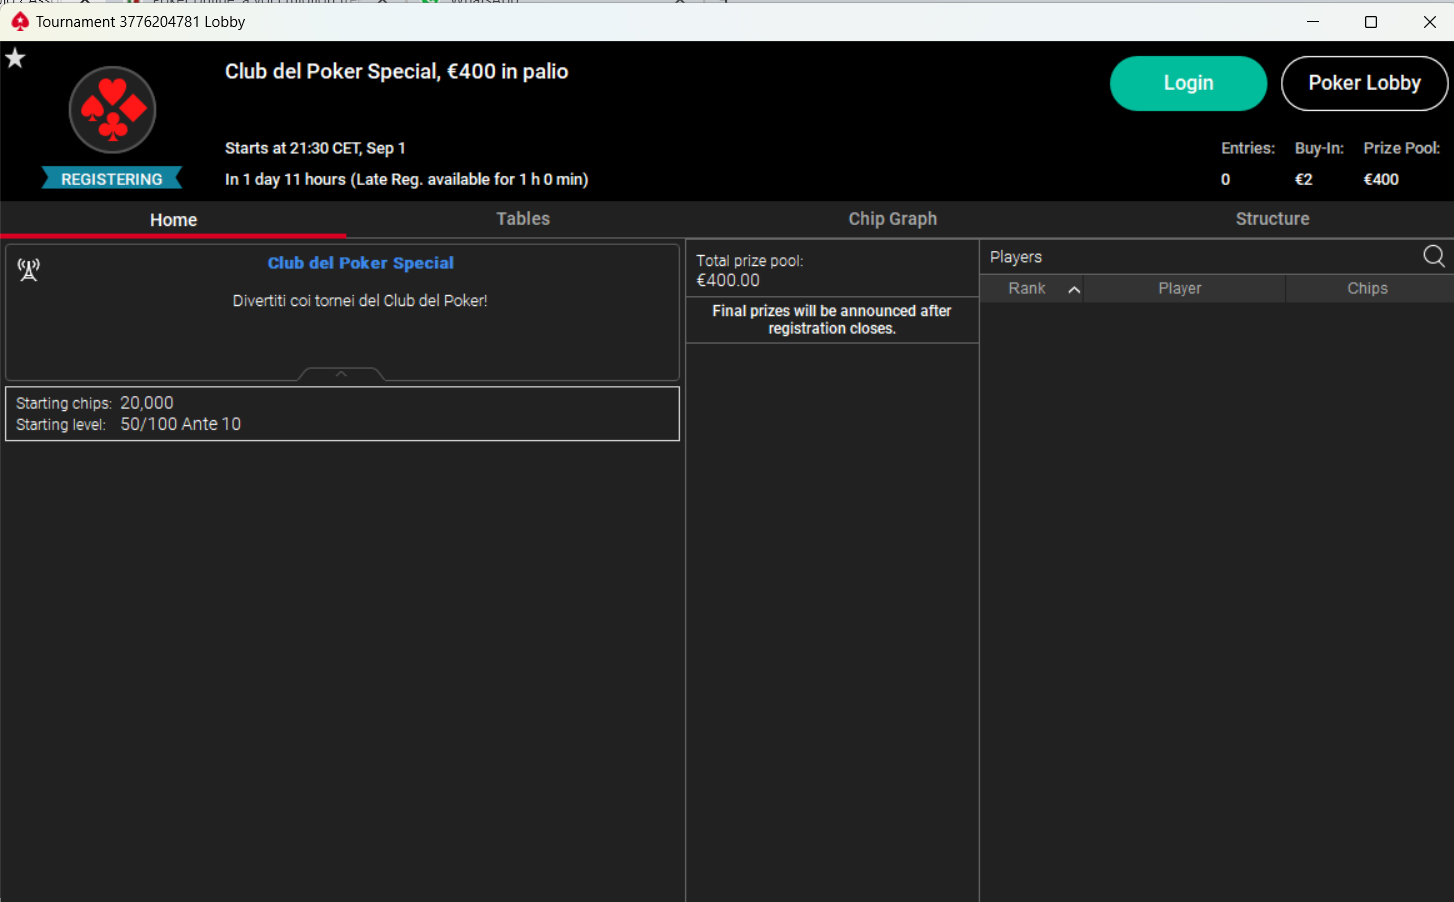Close the Tournament Lobby window
1454x902 pixels.
tap(1429, 21)
